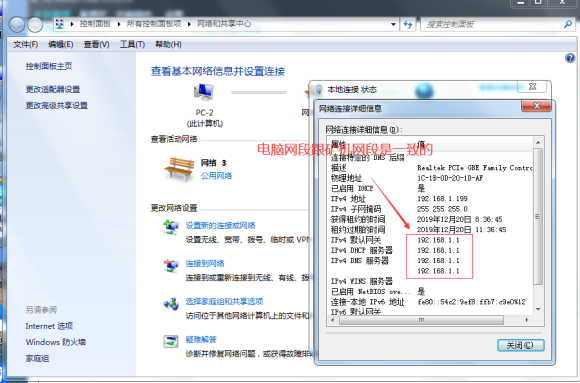Select the IPv4 子网掩码 row
580x383 pixels.
click(x=431, y=209)
